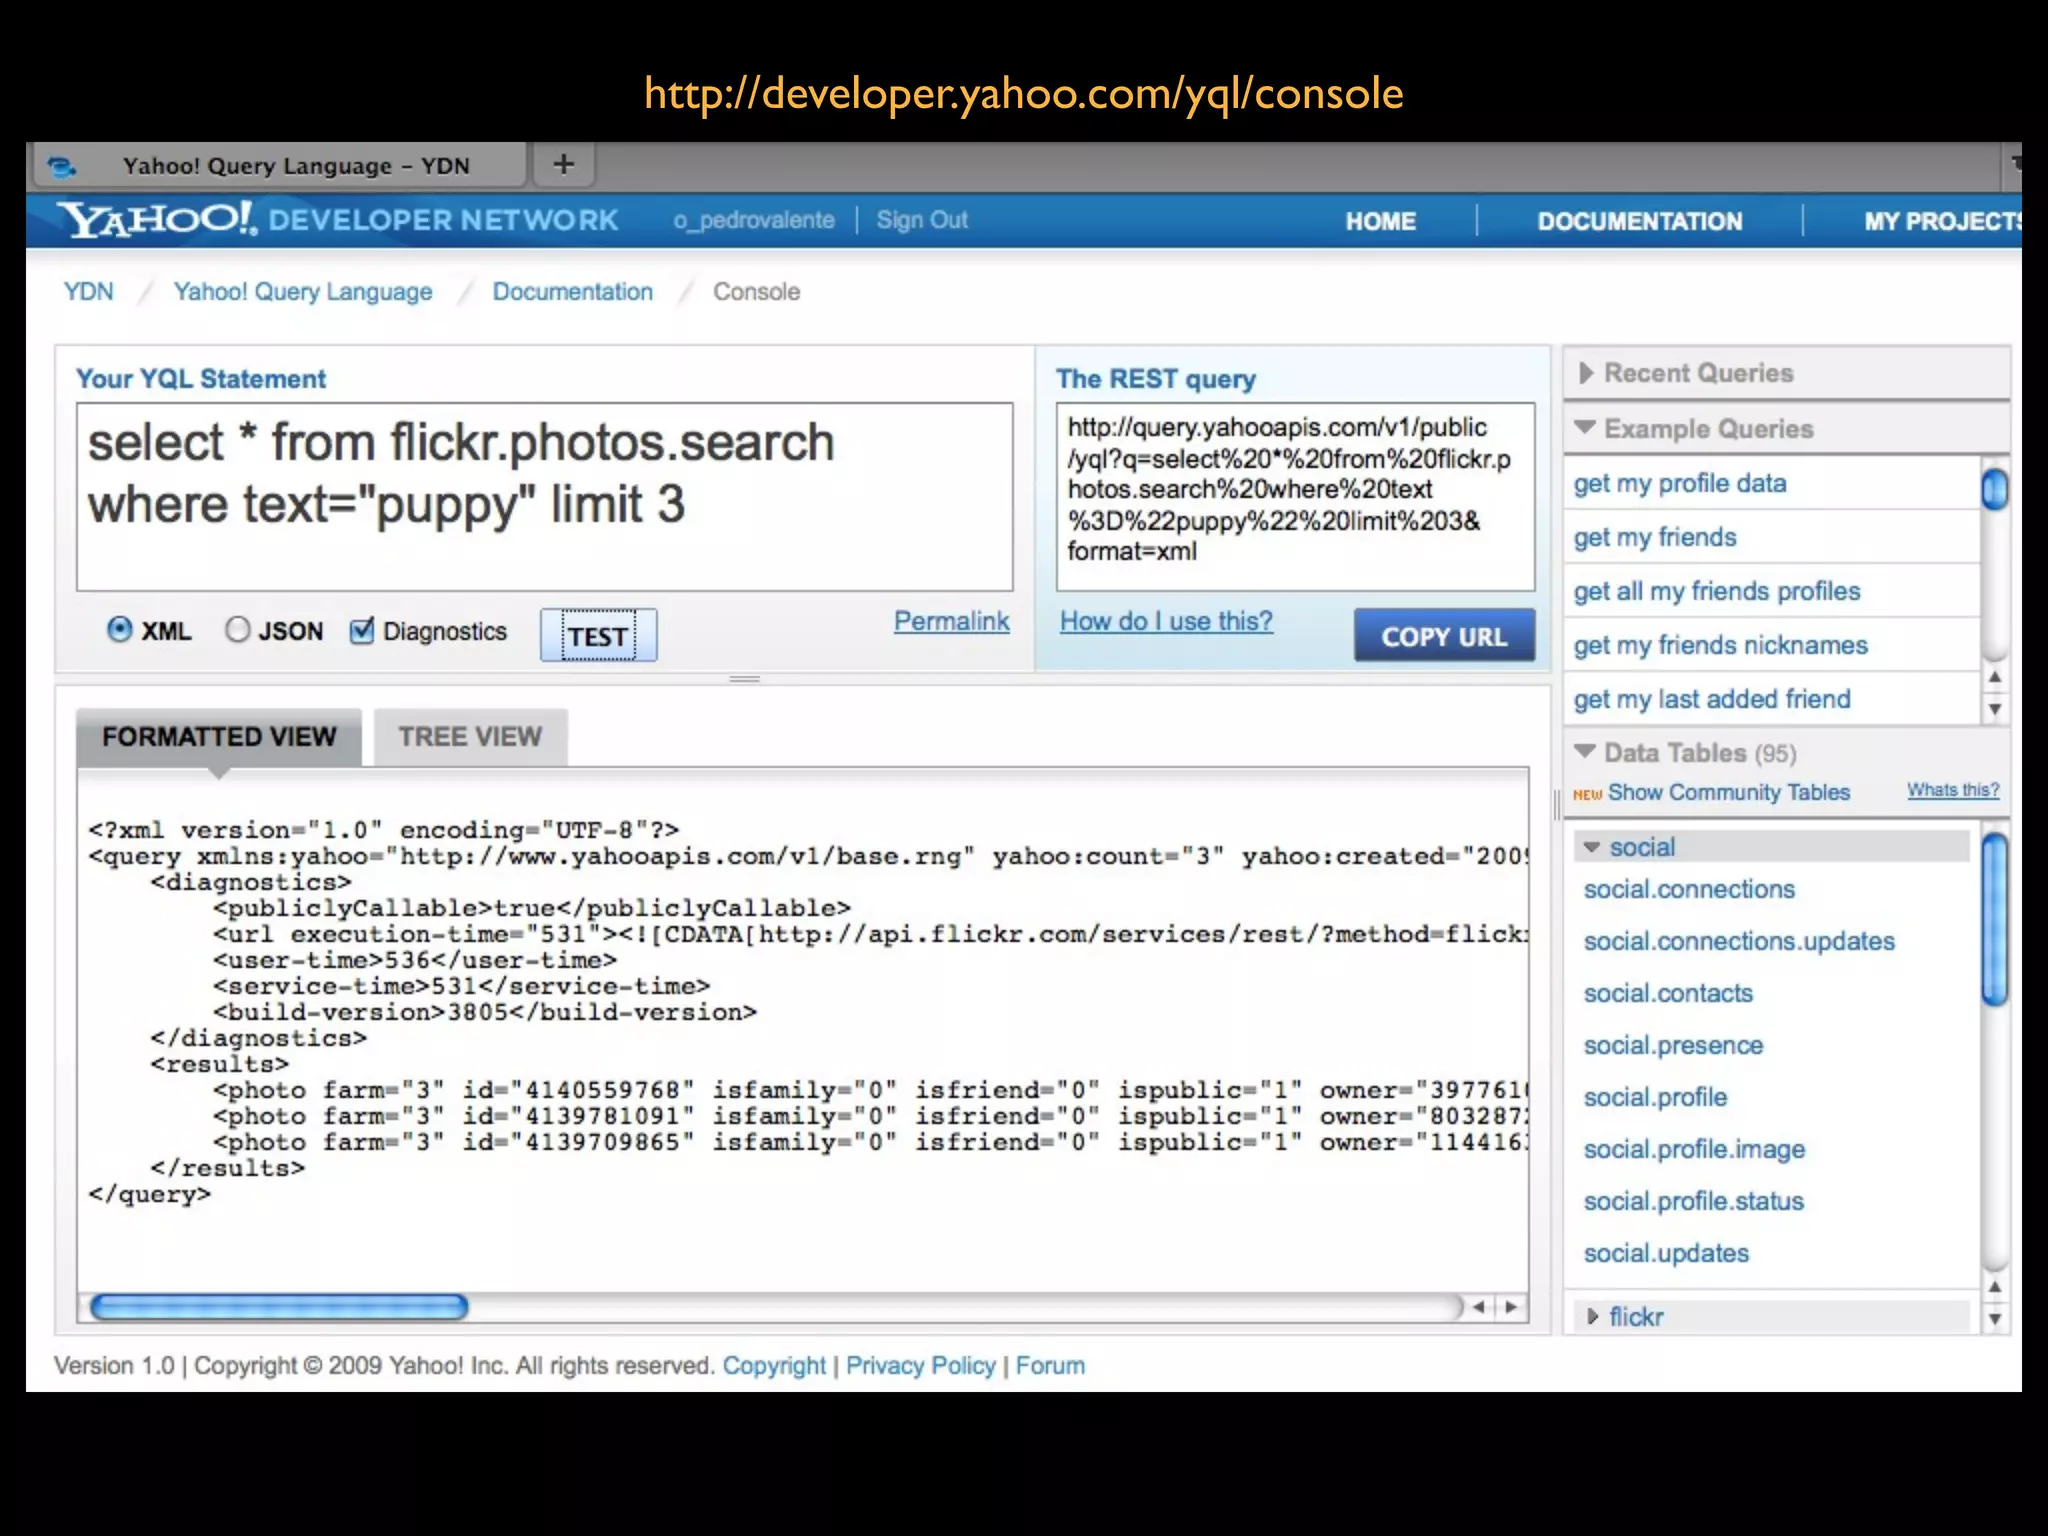
Task: Go to YDN breadcrumb link
Action: (x=88, y=291)
